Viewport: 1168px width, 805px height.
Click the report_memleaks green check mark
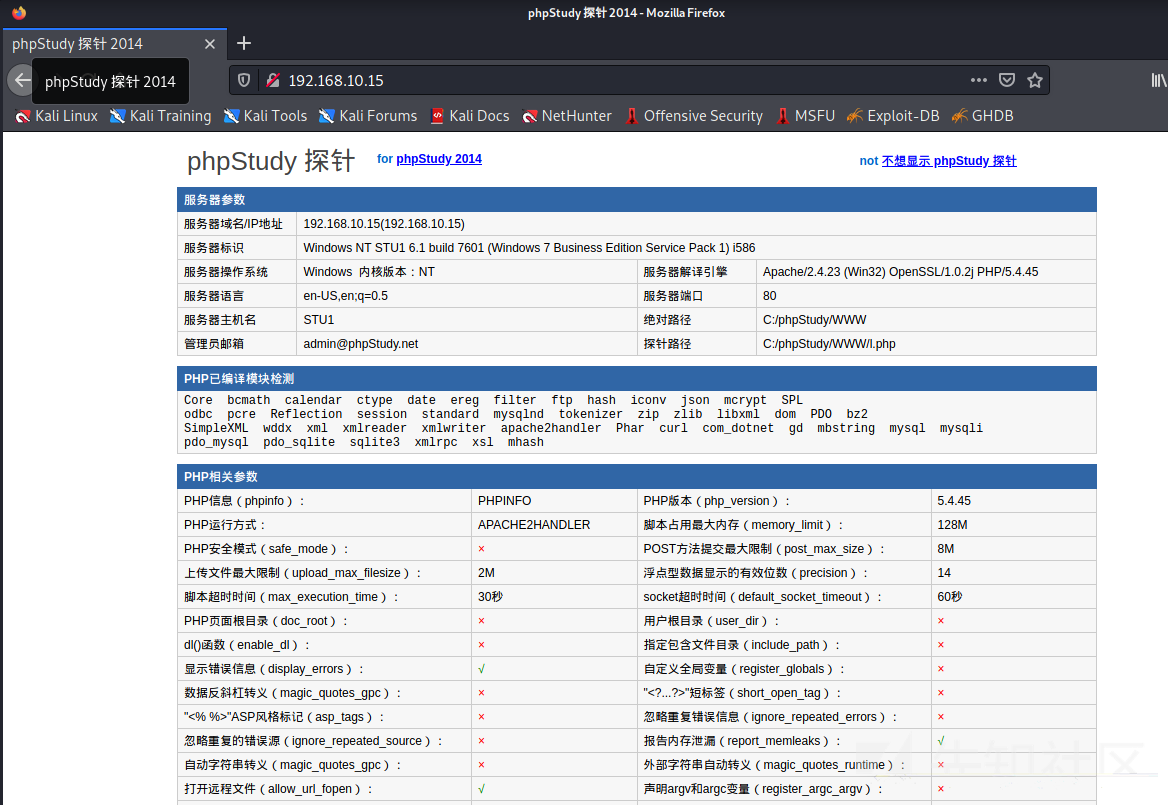tap(942, 741)
